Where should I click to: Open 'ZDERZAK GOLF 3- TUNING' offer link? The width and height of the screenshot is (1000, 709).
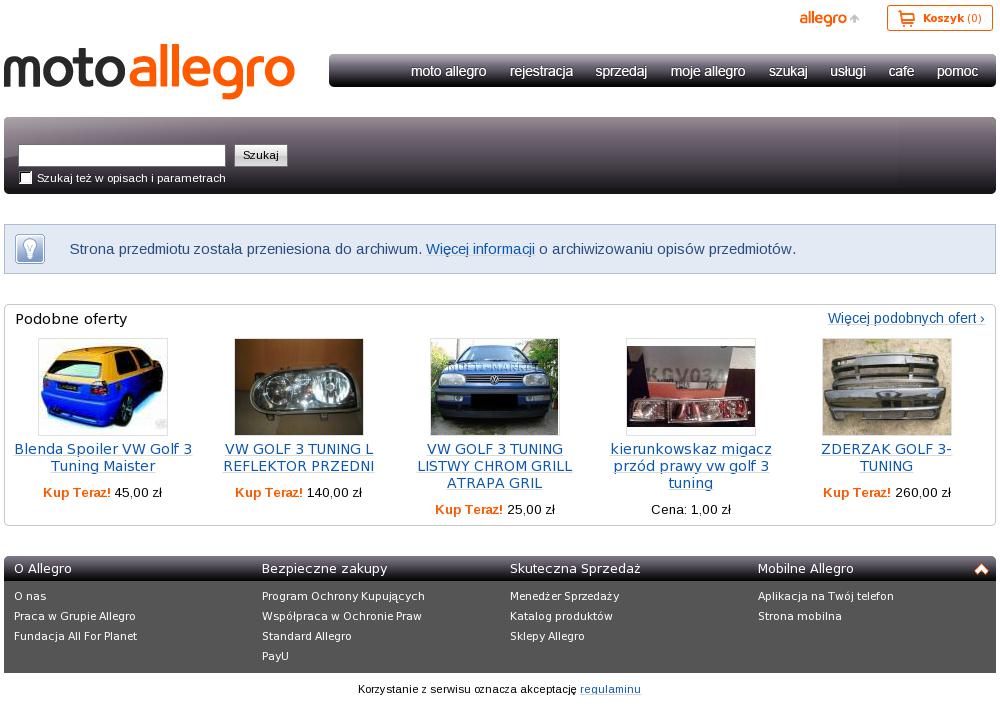pyautogui.click(x=886, y=458)
